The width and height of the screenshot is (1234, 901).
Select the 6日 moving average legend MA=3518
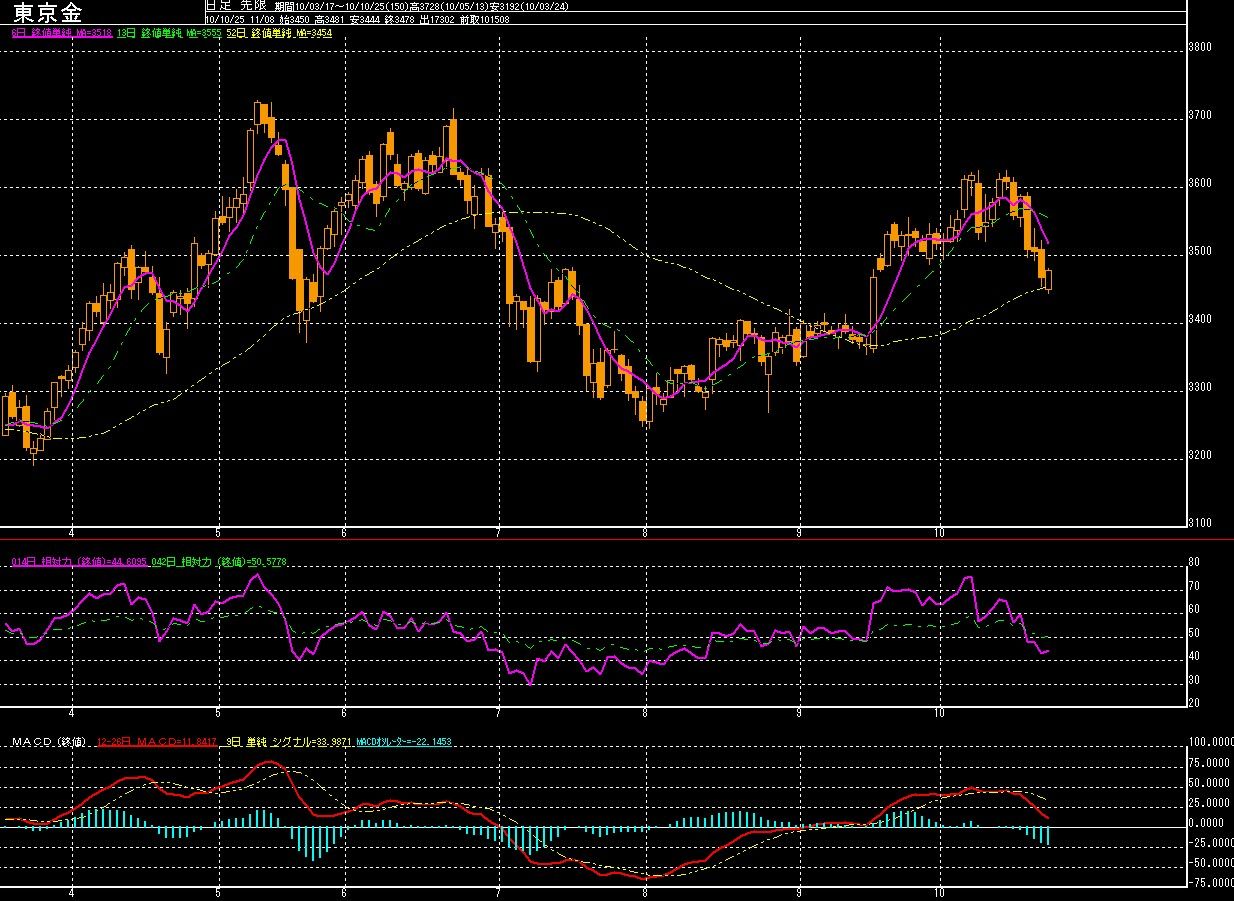coord(60,33)
